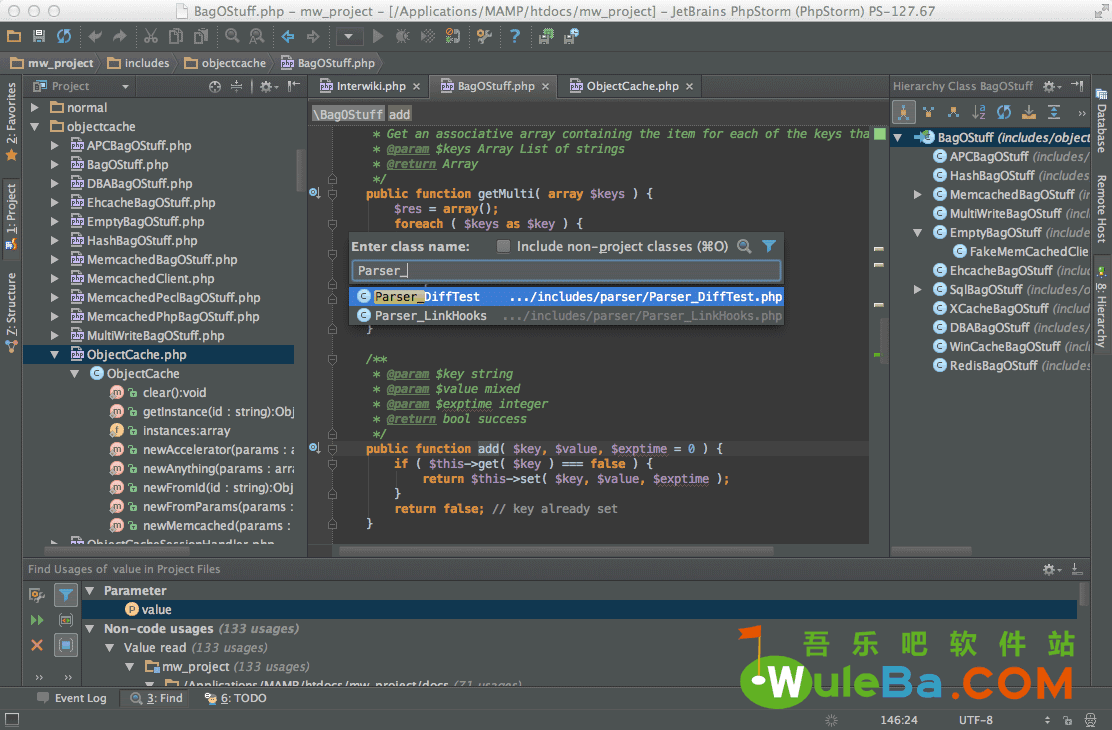Click the Run play icon
Viewport: 1112px width, 730px height.
point(378,36)
